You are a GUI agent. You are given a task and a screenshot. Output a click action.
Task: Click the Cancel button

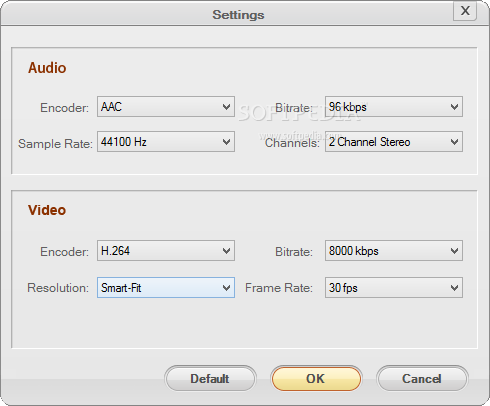[x=422, y=379]
